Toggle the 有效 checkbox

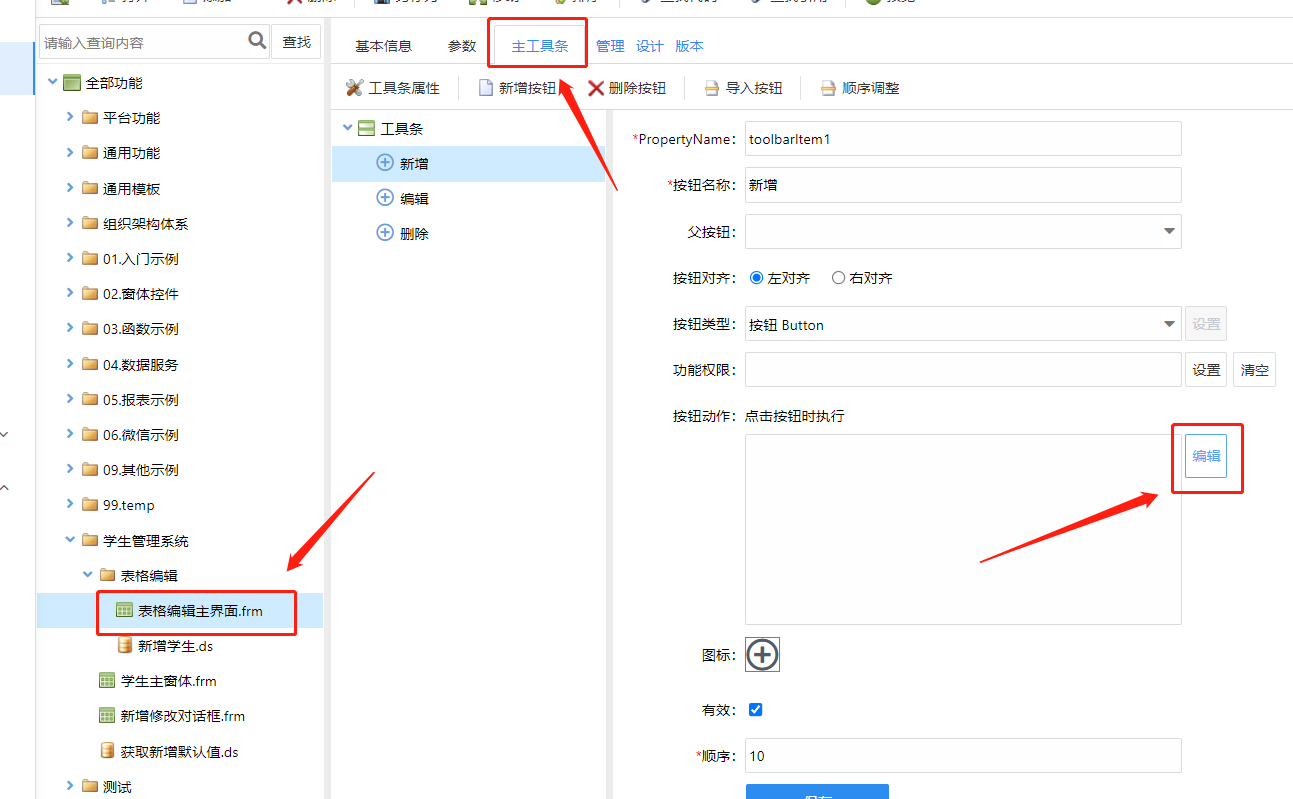tap(756, 710)
